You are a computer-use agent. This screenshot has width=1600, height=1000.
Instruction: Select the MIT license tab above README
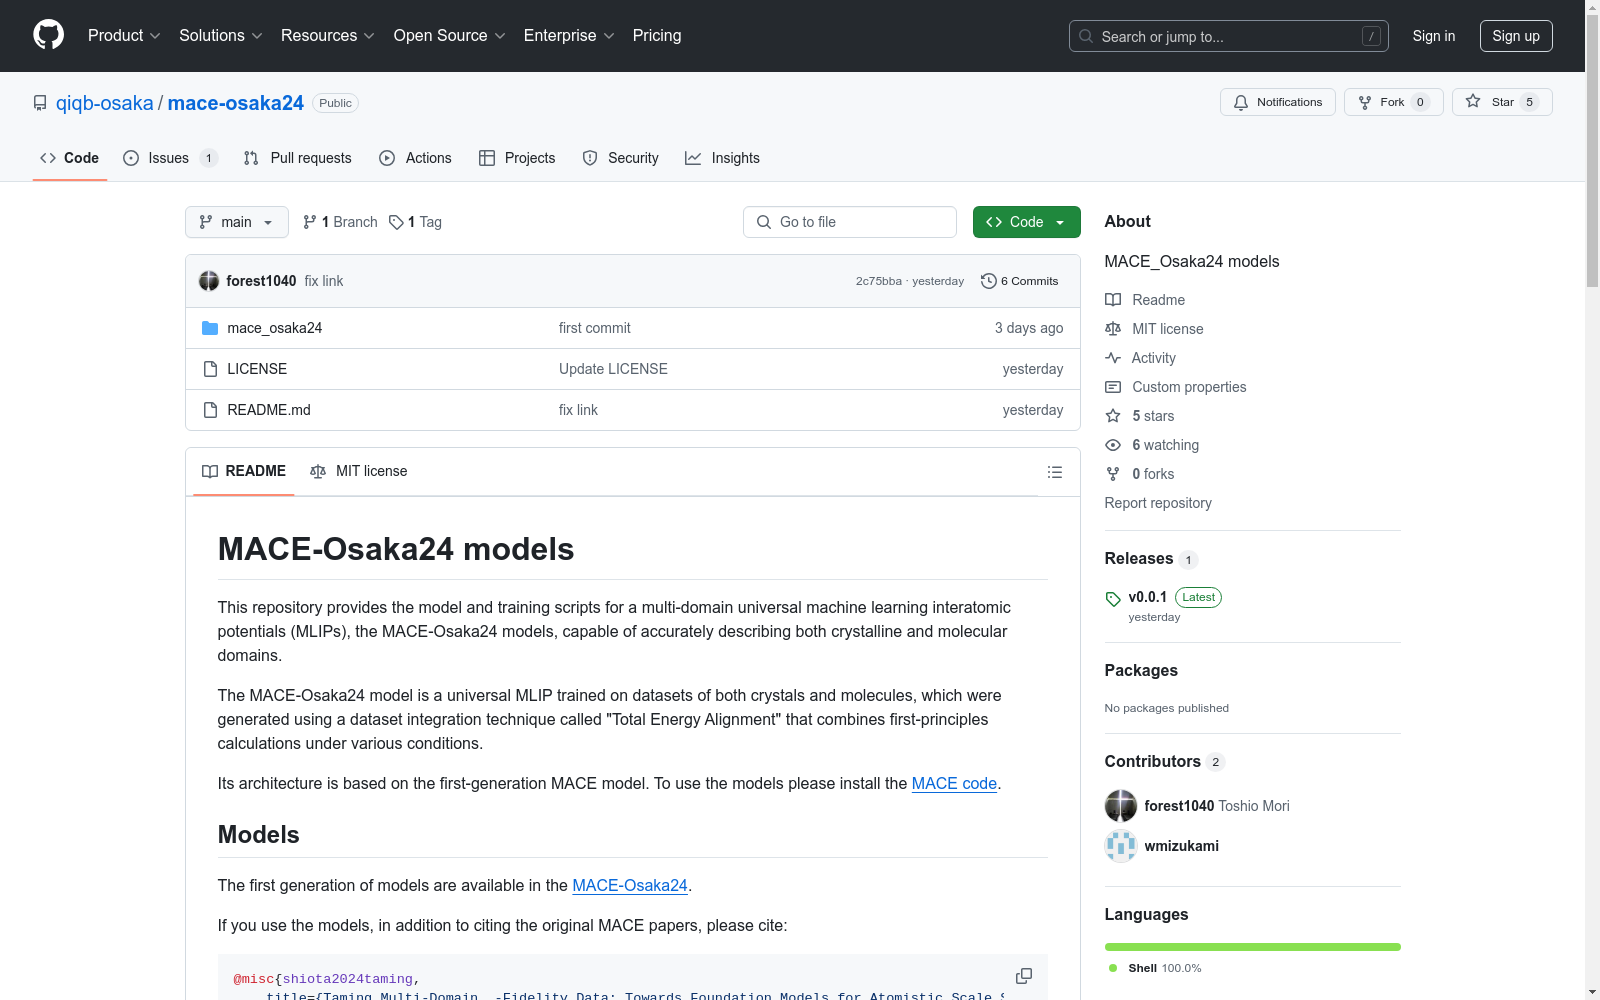359,471
